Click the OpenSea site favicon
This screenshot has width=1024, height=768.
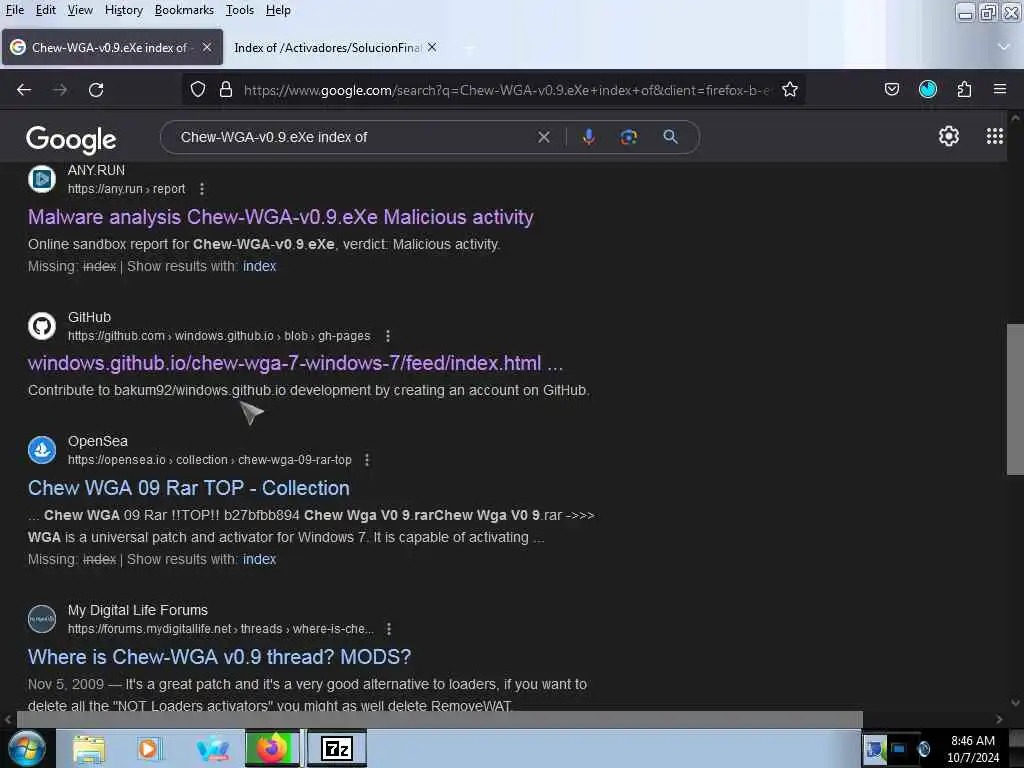42,450
